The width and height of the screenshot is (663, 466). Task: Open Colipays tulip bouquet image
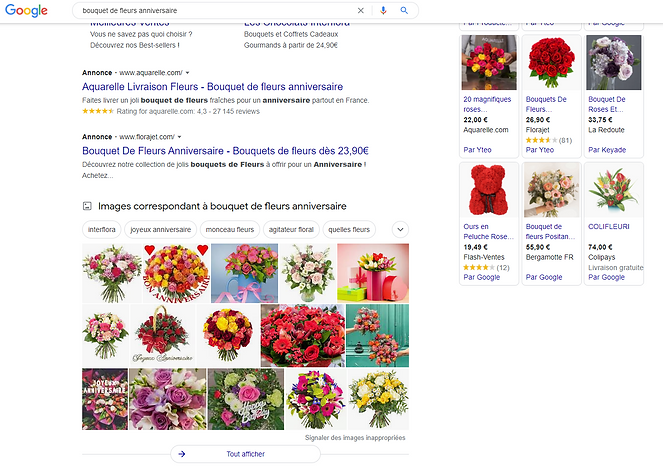pos(614,190)
